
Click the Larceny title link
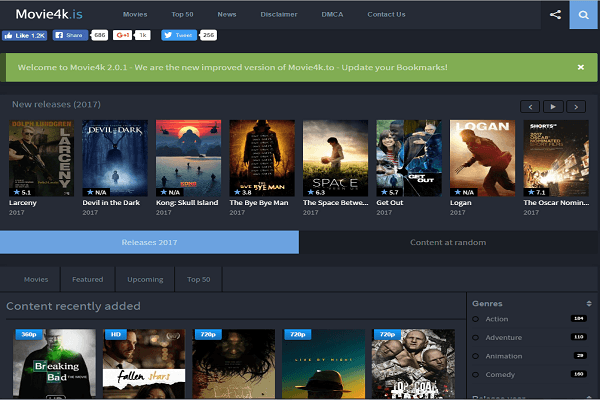click(x=23, y=203)
